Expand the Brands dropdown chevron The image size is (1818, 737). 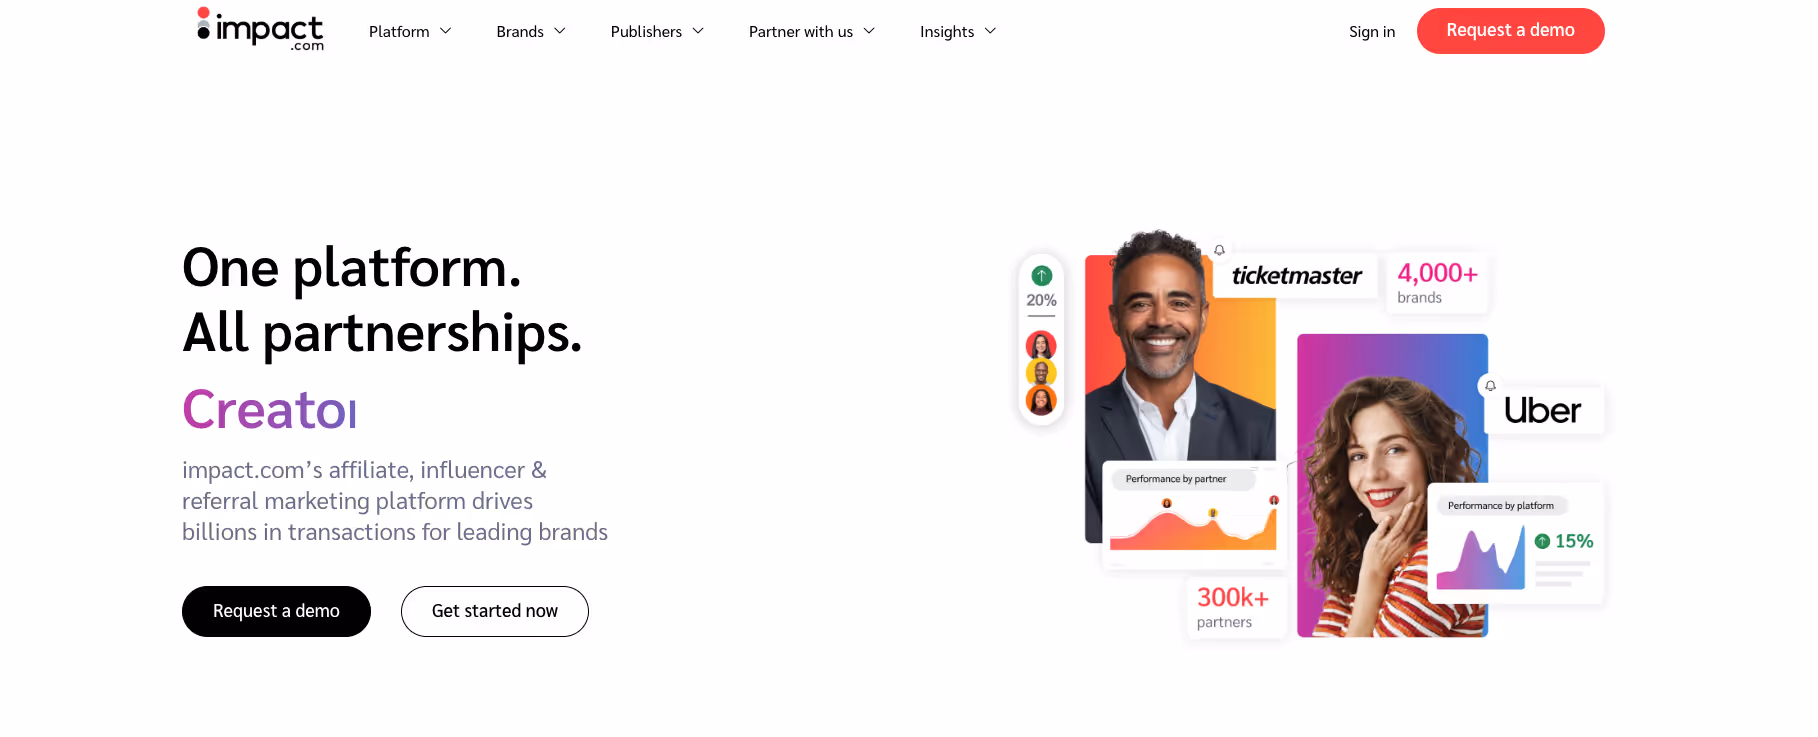(x=560, y=31)
